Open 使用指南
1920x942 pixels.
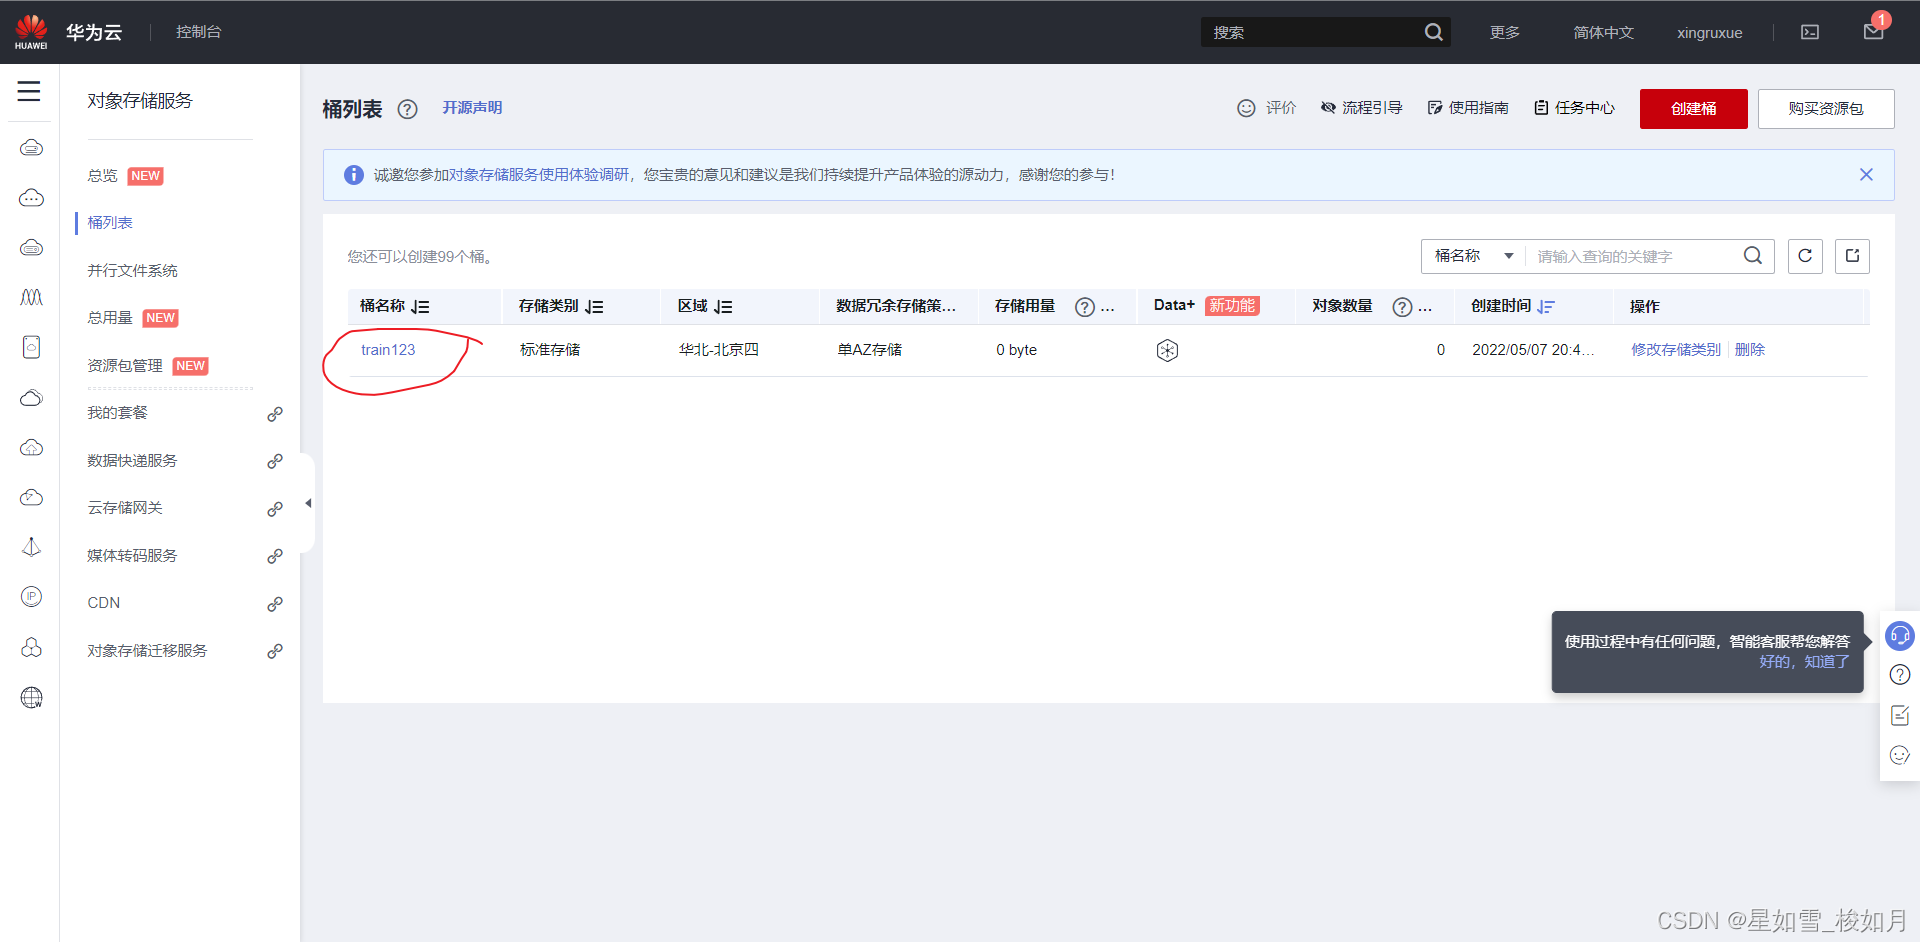click(1468, 108)
